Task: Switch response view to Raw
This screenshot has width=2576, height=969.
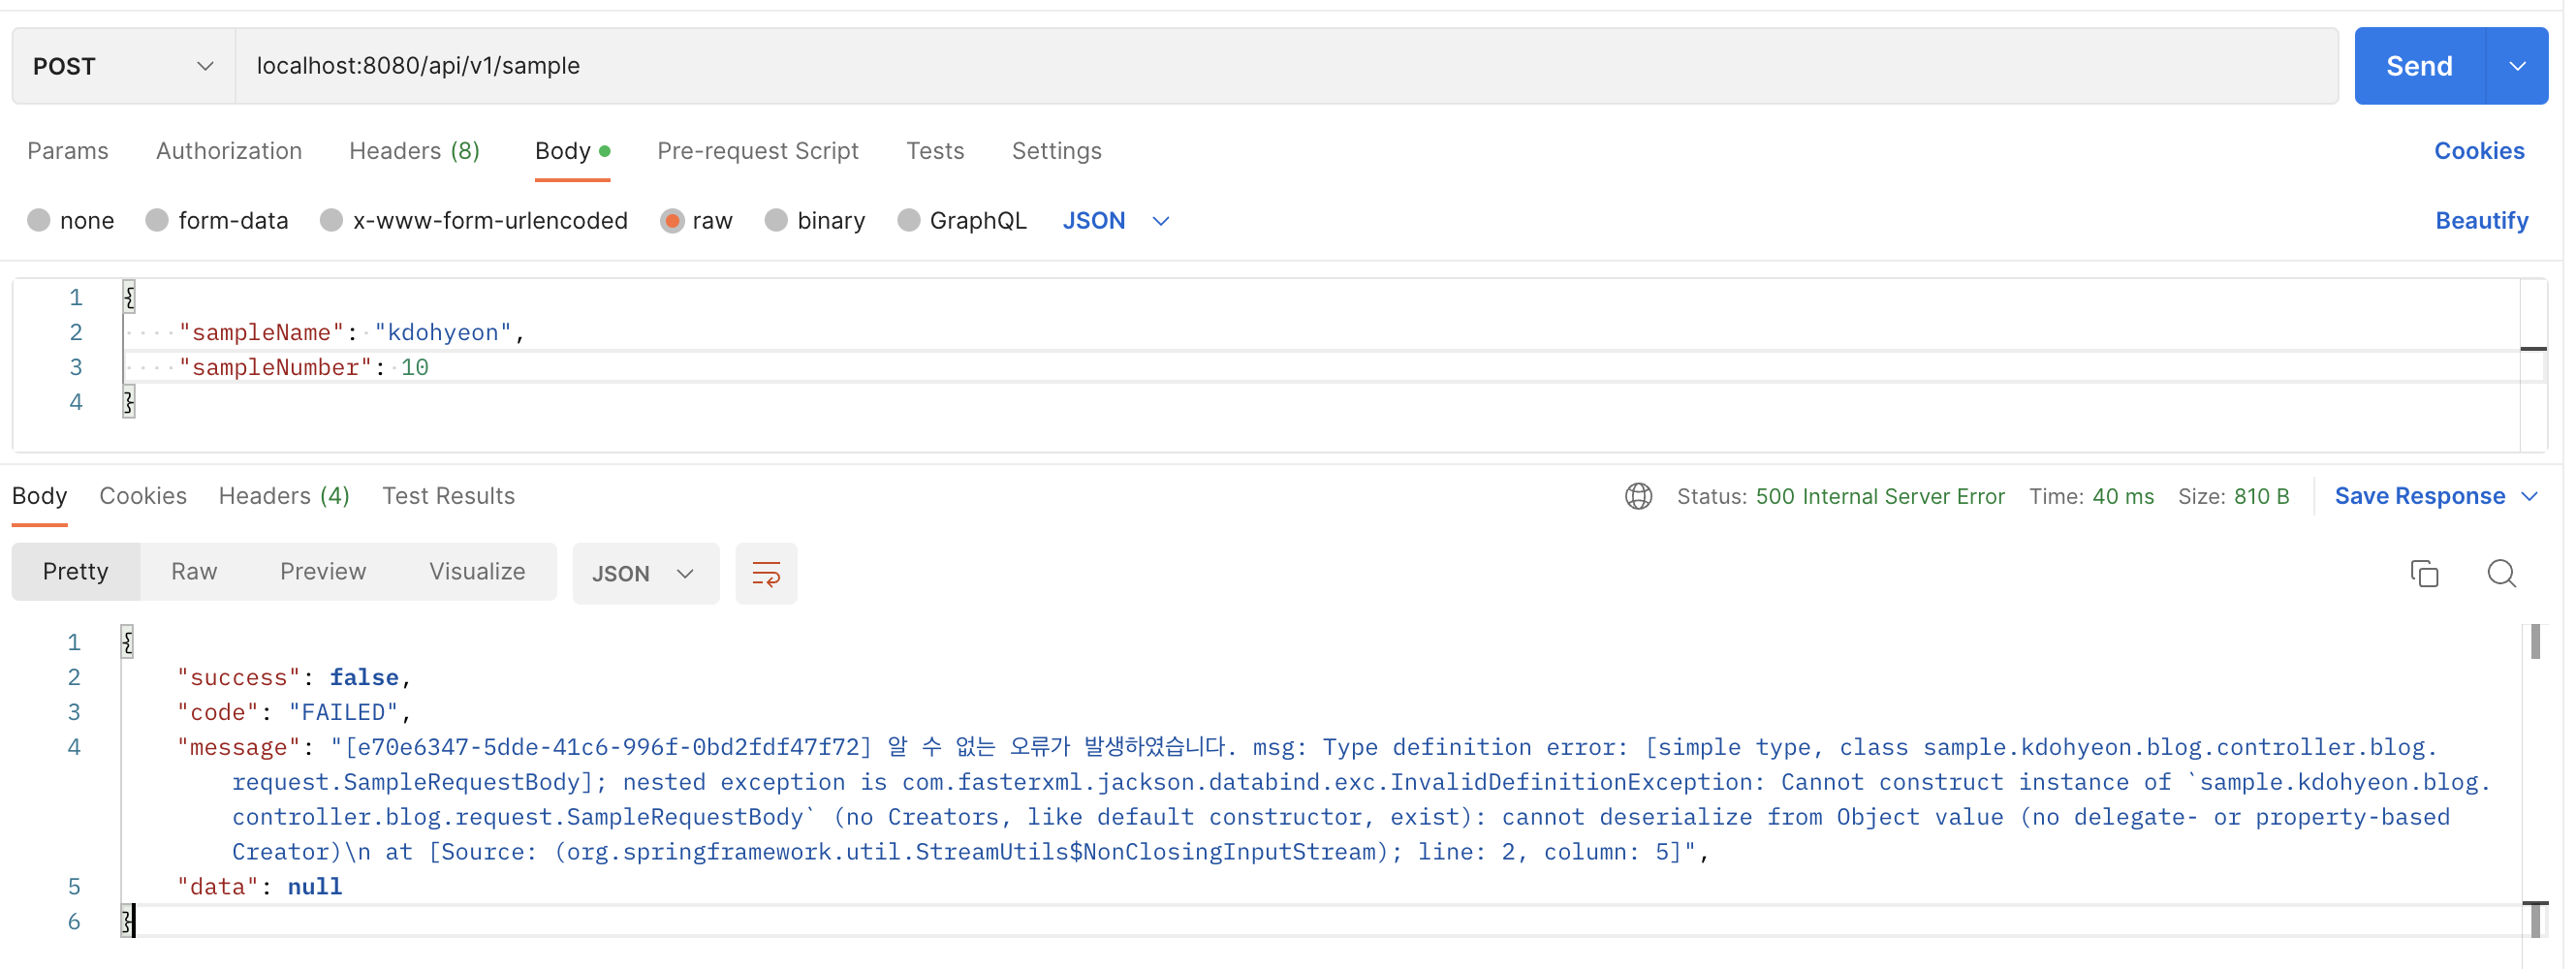Action: (x=194, y=572)
